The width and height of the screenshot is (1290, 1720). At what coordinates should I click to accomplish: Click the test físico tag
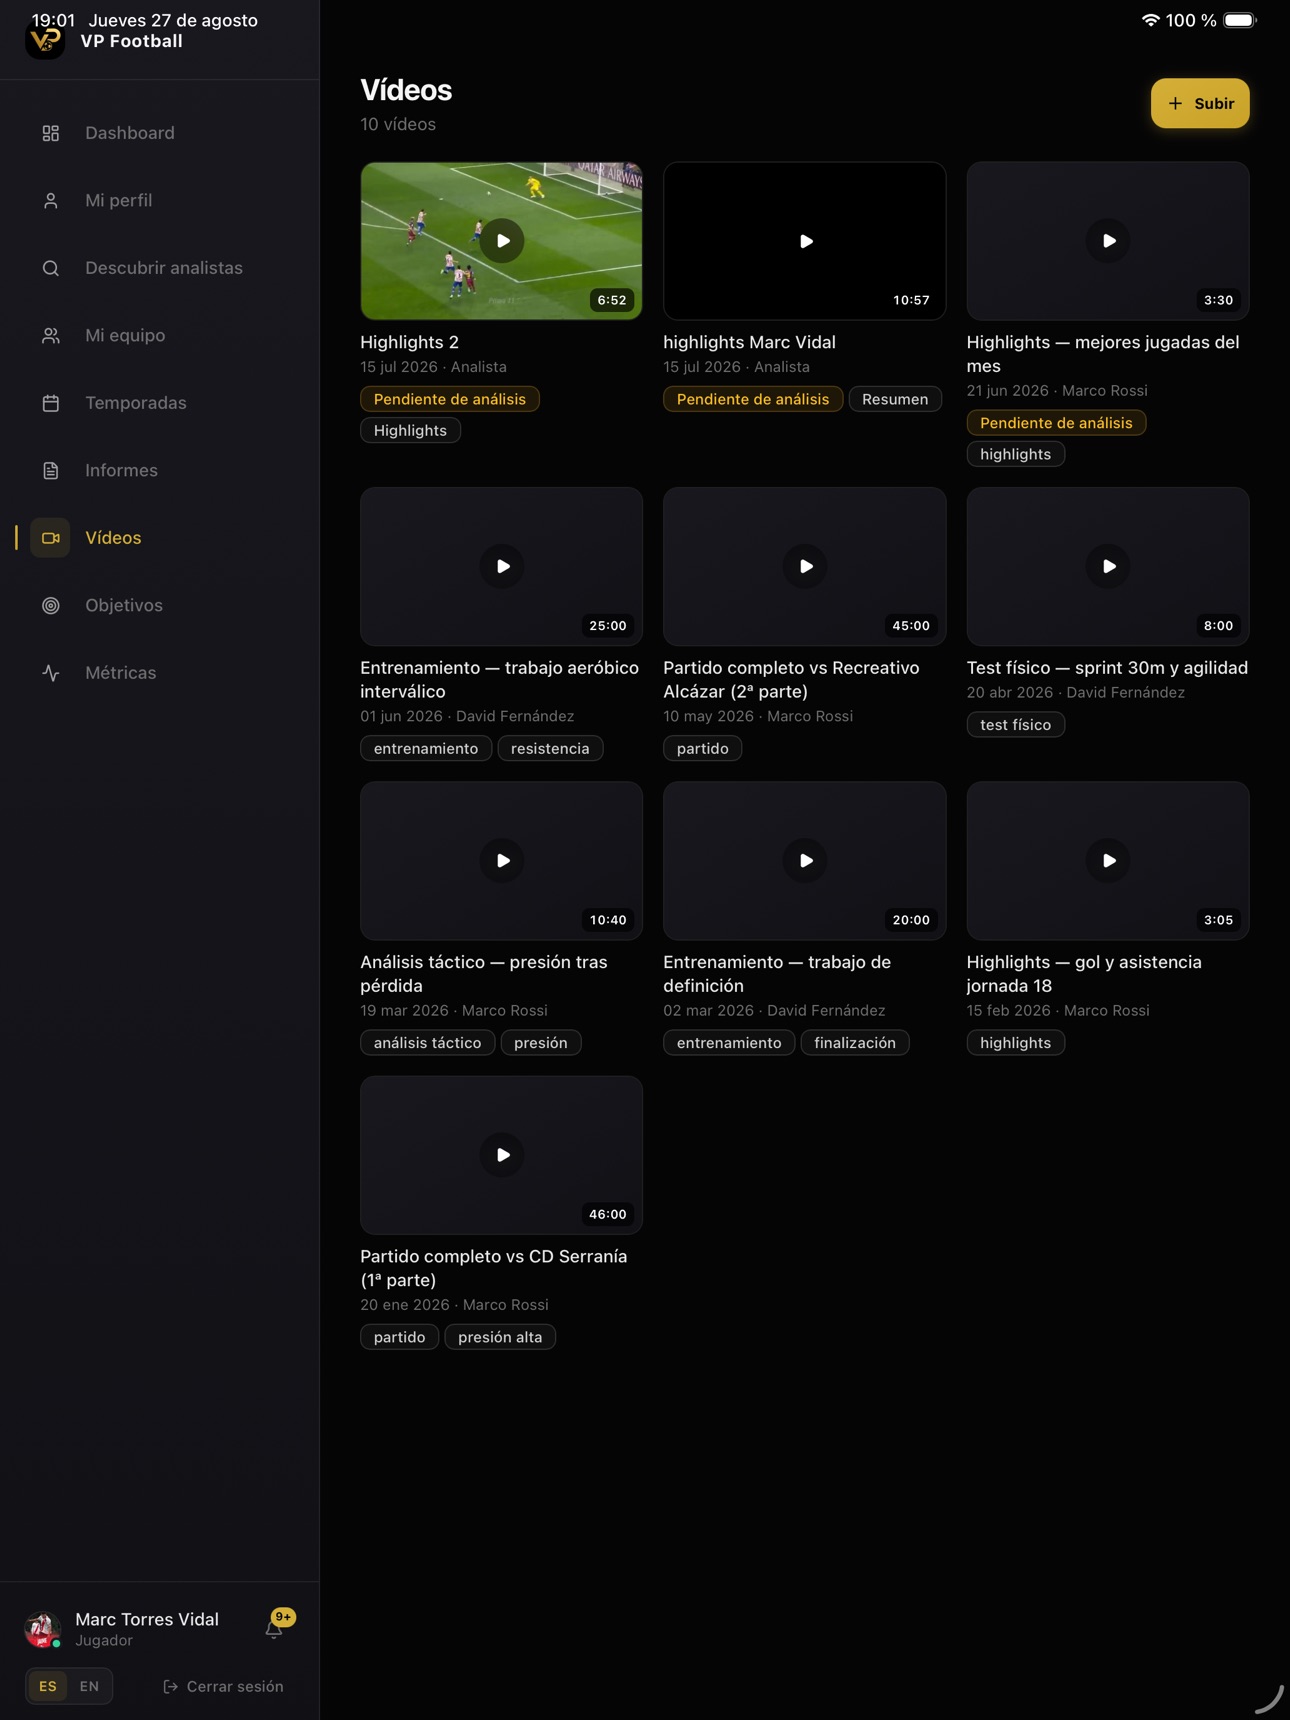tap(1016, 725)
